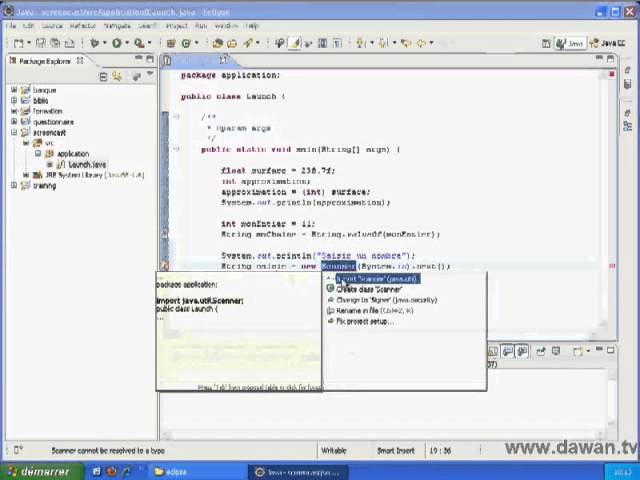Switch to the Java EE perspective button
Screen dimensions: 640x480
pos(607,43)
